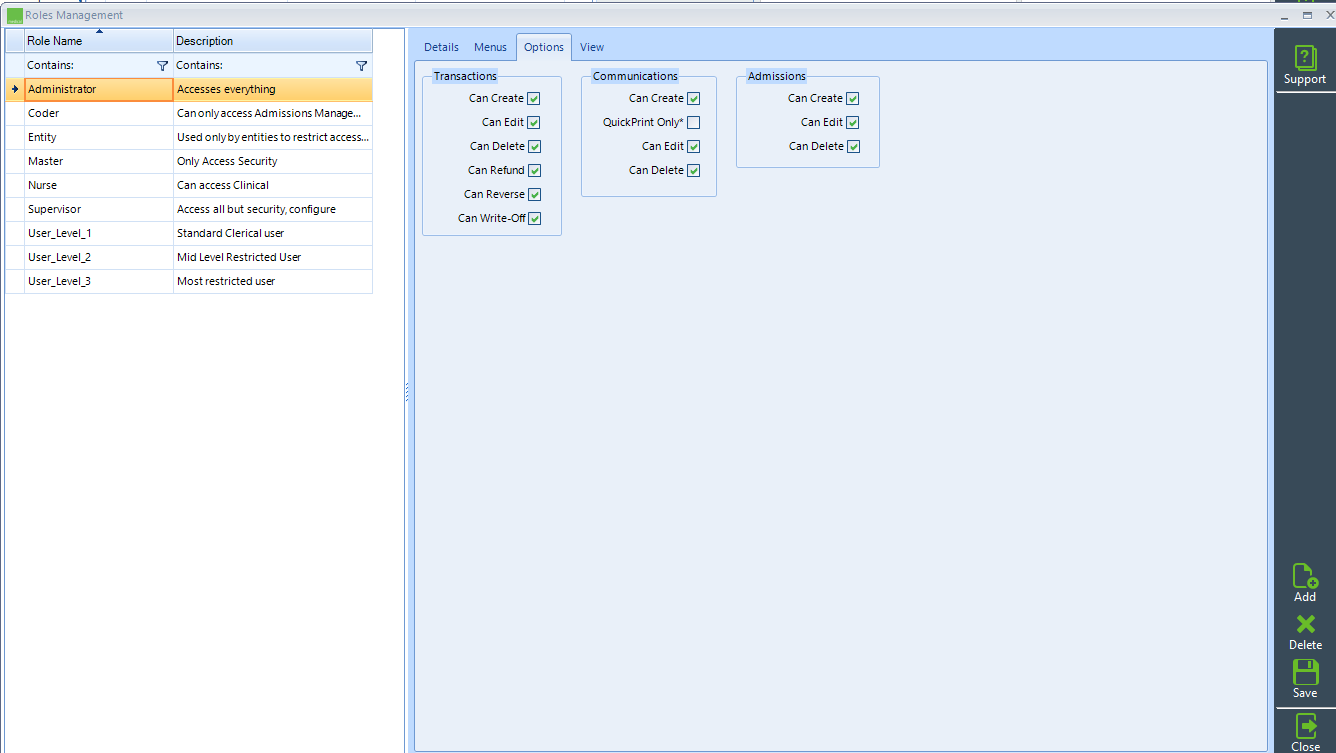Toggle Transactions Can Delete checkbox
The width and height of the screenshot is (1336, 753).
coord(534,146)
